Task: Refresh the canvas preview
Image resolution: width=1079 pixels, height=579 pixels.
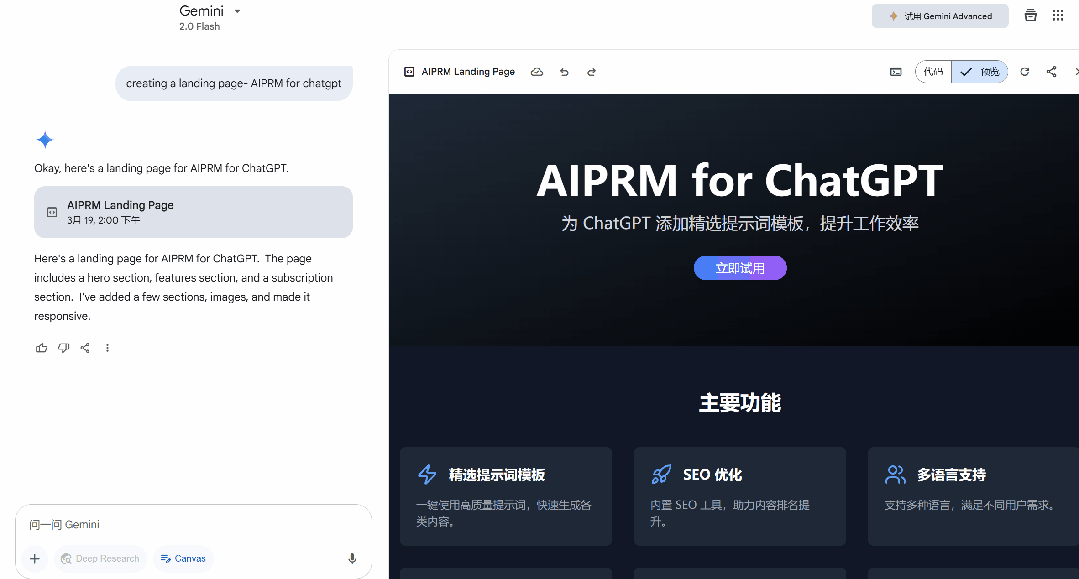Action: 1024,72
